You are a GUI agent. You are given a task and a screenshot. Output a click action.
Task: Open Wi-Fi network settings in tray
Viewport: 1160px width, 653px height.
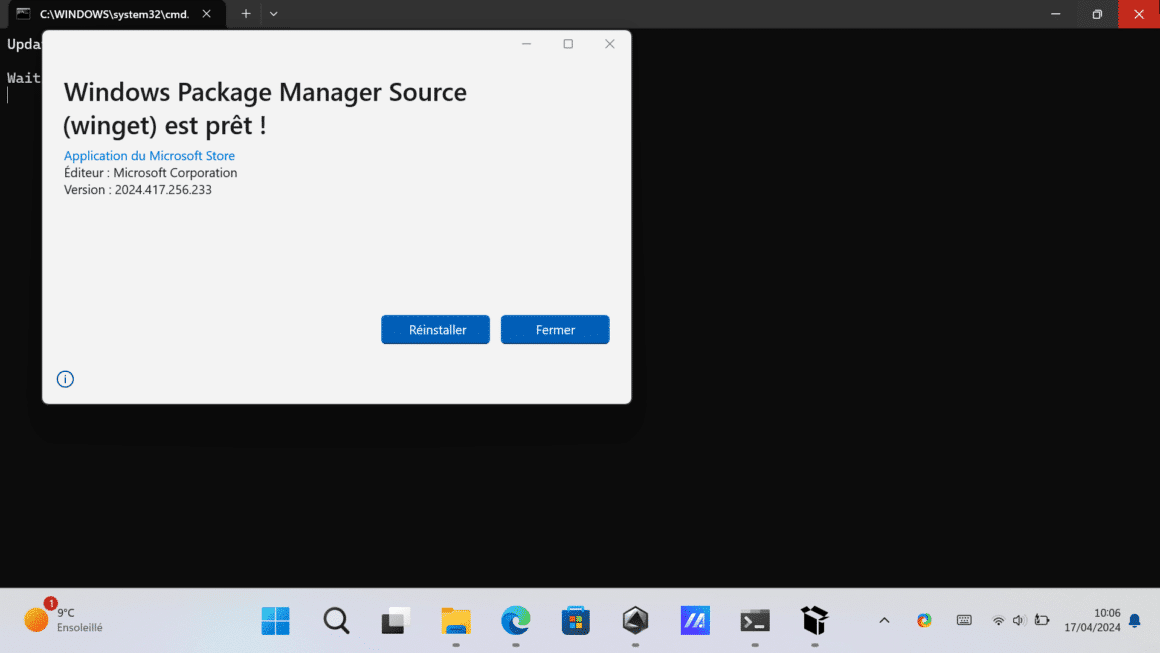(998, 620)
